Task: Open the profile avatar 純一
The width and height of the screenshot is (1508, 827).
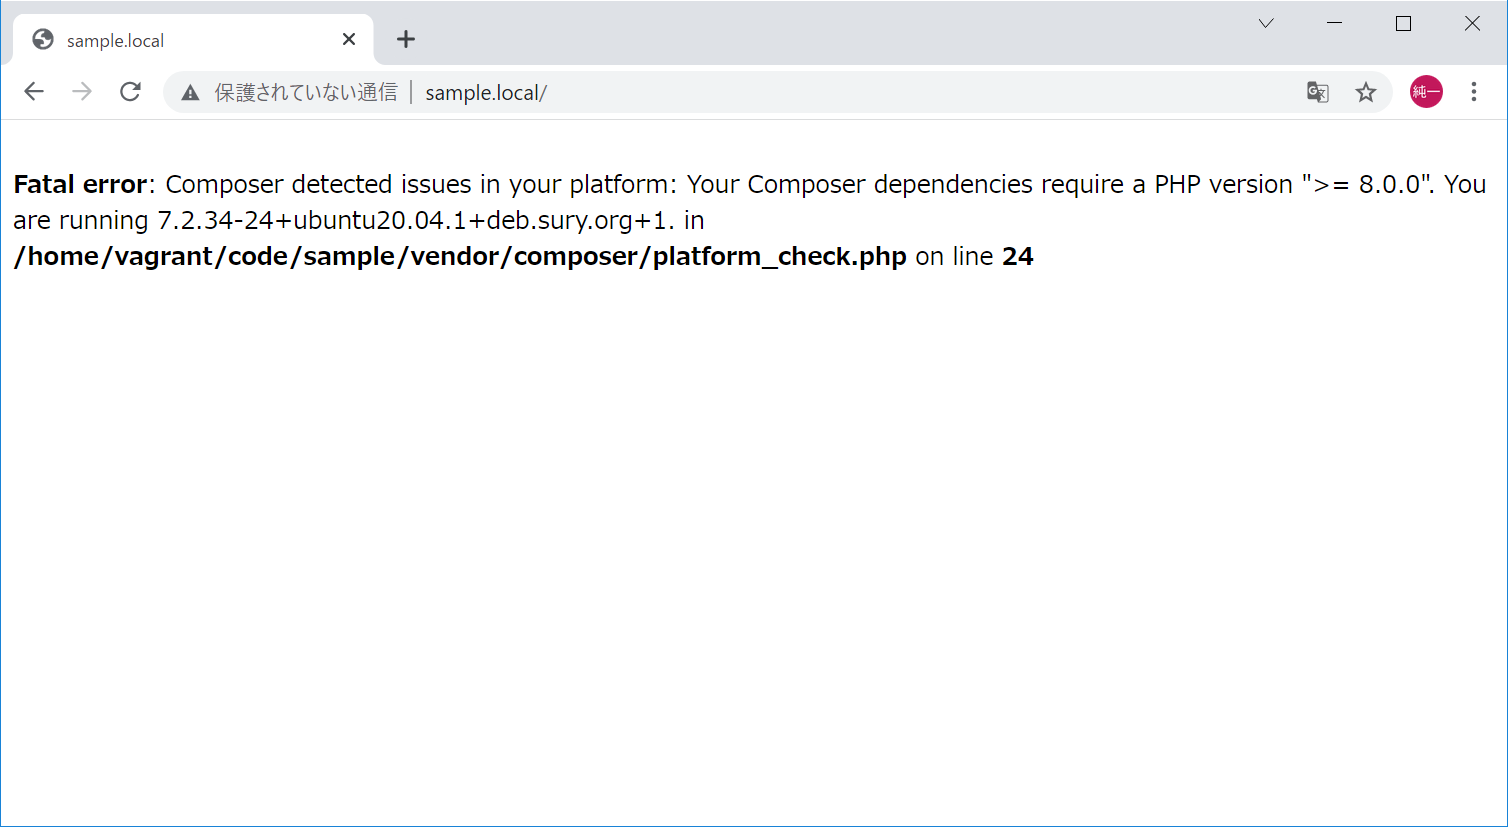Action: point(1426,92)
